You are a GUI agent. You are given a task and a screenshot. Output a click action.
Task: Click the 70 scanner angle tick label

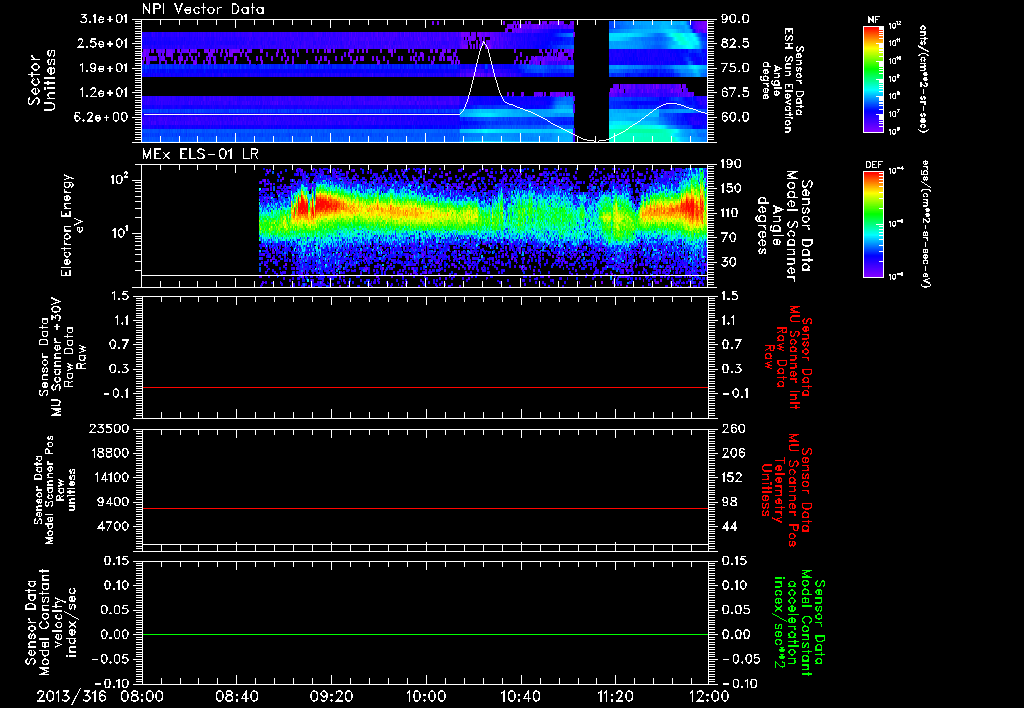point(729,238)
